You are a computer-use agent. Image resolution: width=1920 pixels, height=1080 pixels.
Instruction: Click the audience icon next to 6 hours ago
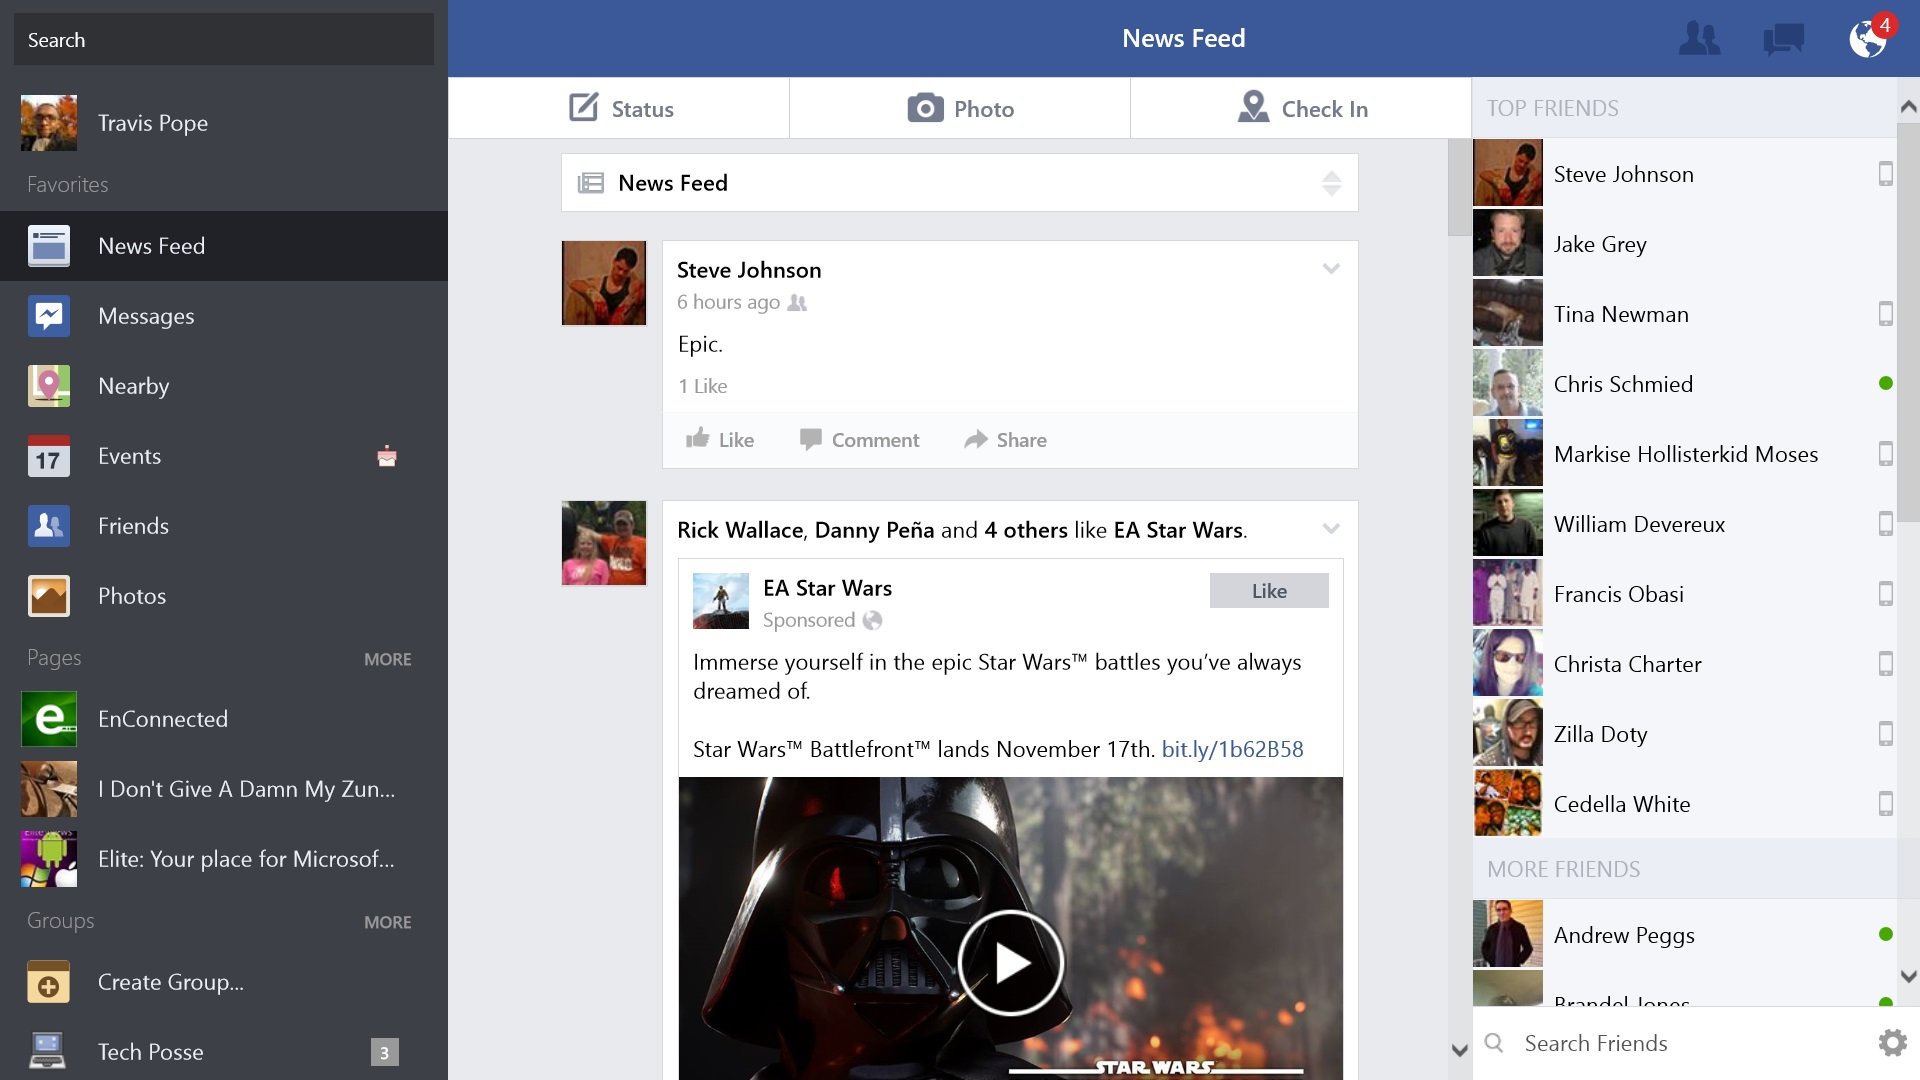pyautogui.click(x=797, y=302)
